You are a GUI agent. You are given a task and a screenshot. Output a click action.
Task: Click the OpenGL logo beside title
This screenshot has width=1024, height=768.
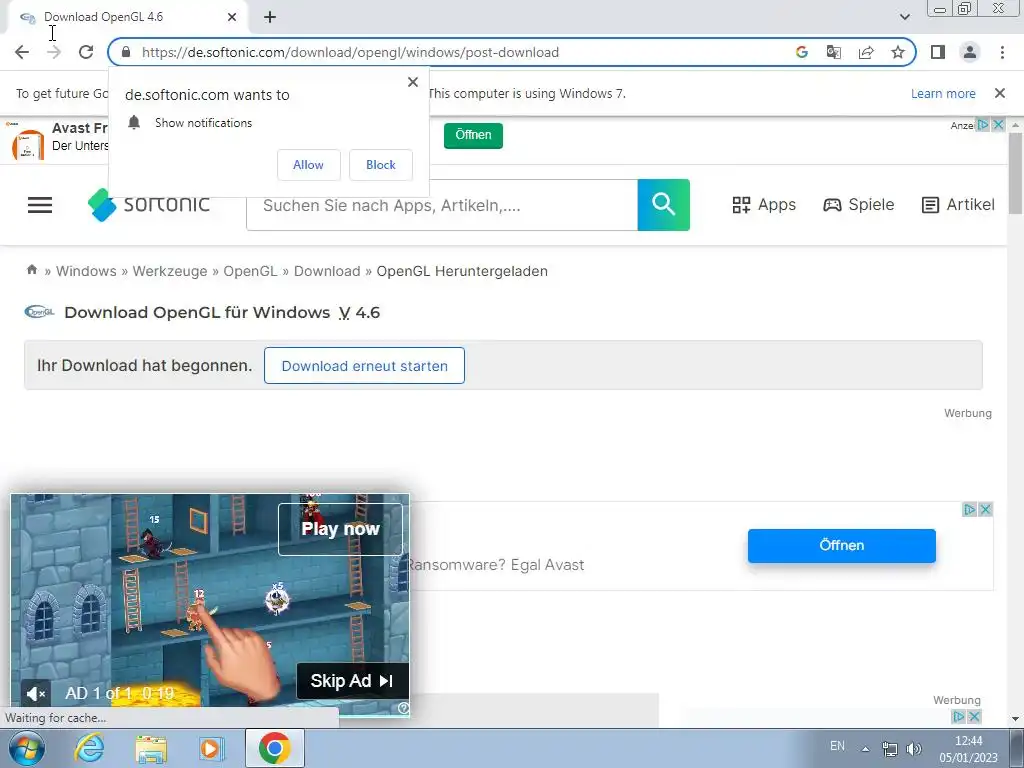pos(39,312)
